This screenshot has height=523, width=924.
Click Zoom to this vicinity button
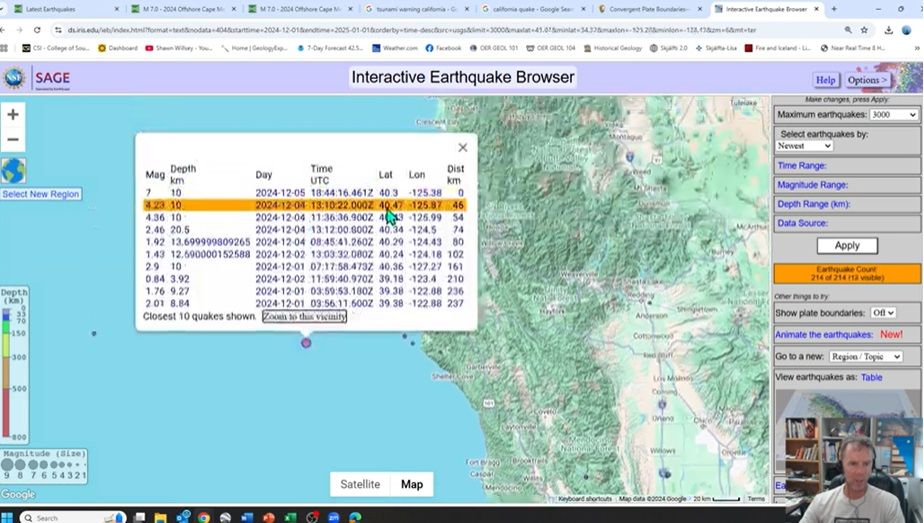[304, 316]
